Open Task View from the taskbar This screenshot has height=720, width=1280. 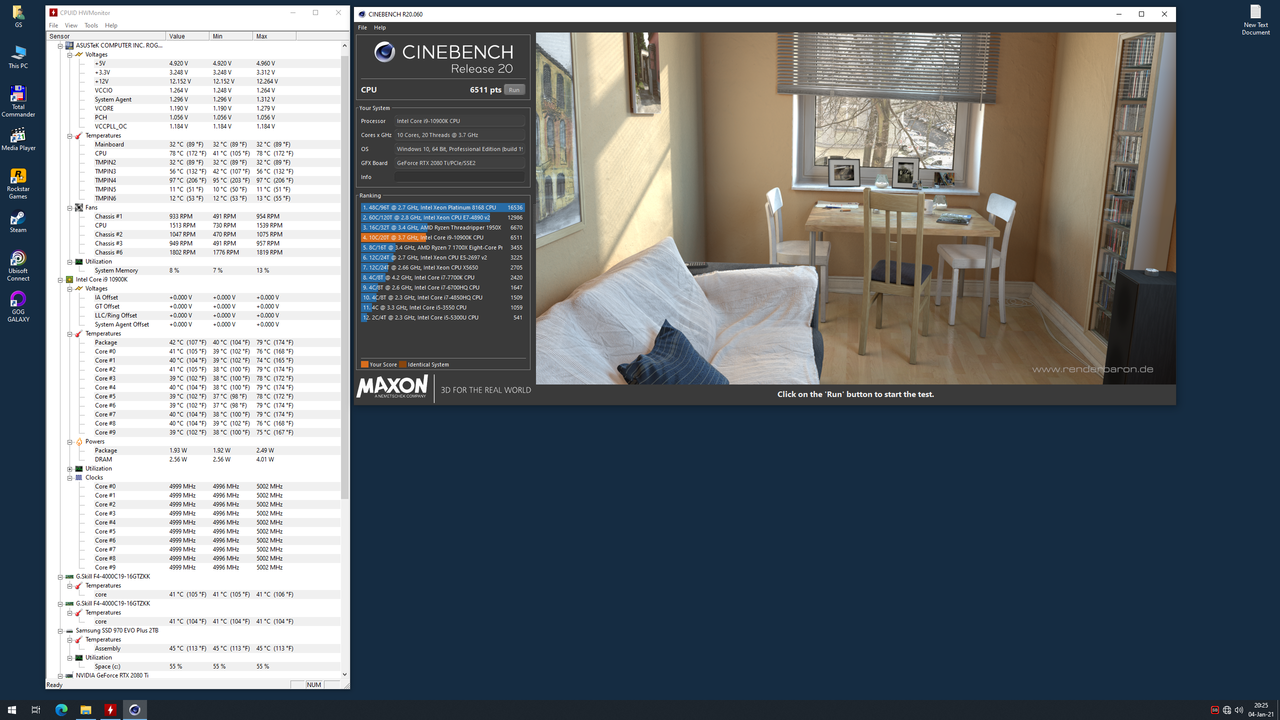click(x=35, y=710)
